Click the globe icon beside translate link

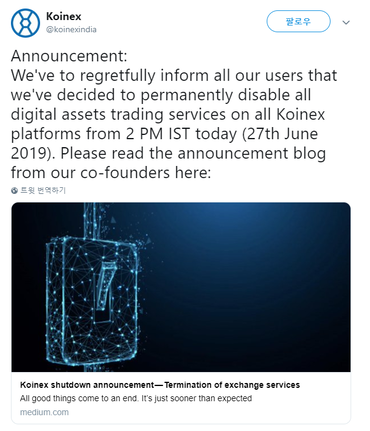point(14,191)
